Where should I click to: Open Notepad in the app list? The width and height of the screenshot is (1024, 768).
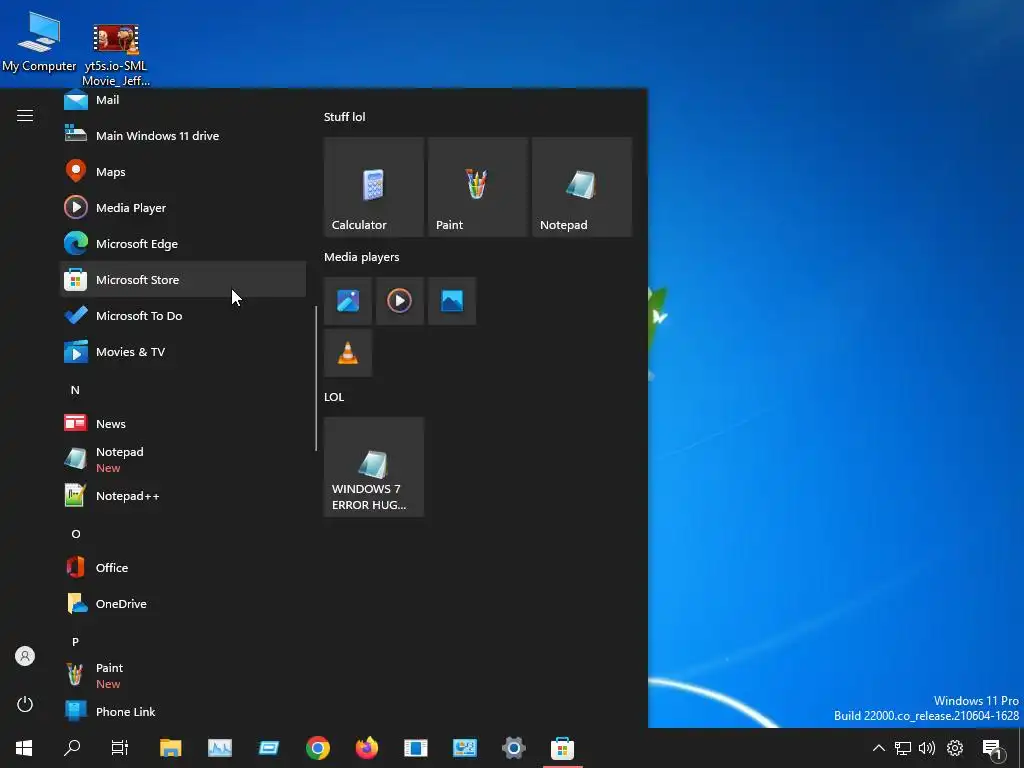pos(183,460)
